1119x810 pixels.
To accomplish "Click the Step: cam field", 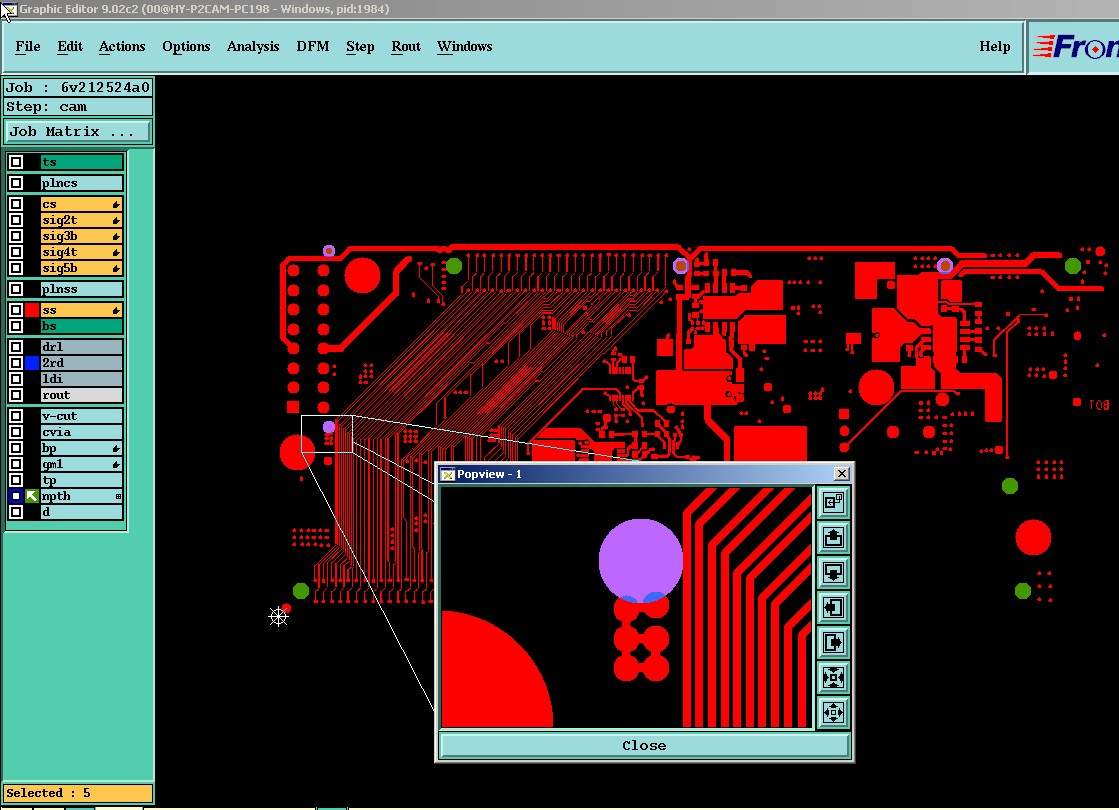I will [79, 107].
